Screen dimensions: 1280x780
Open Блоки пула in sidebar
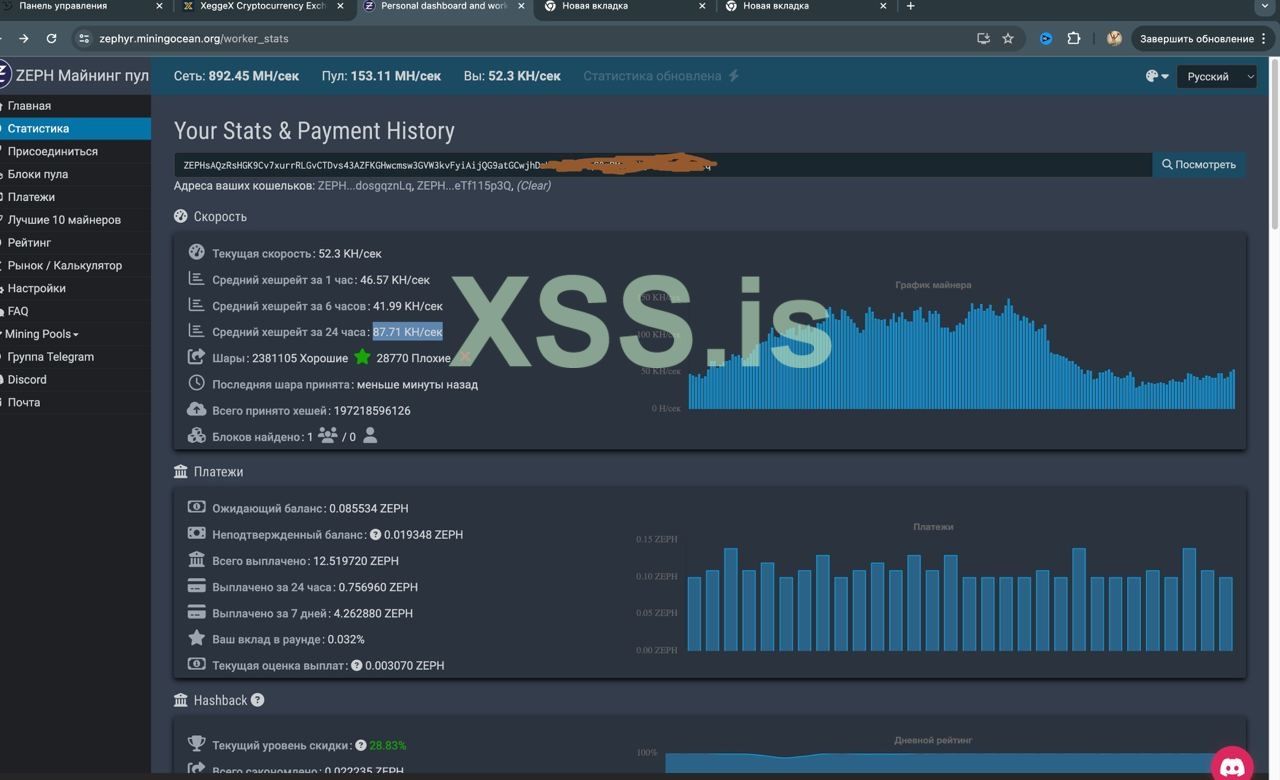point(38,174)
